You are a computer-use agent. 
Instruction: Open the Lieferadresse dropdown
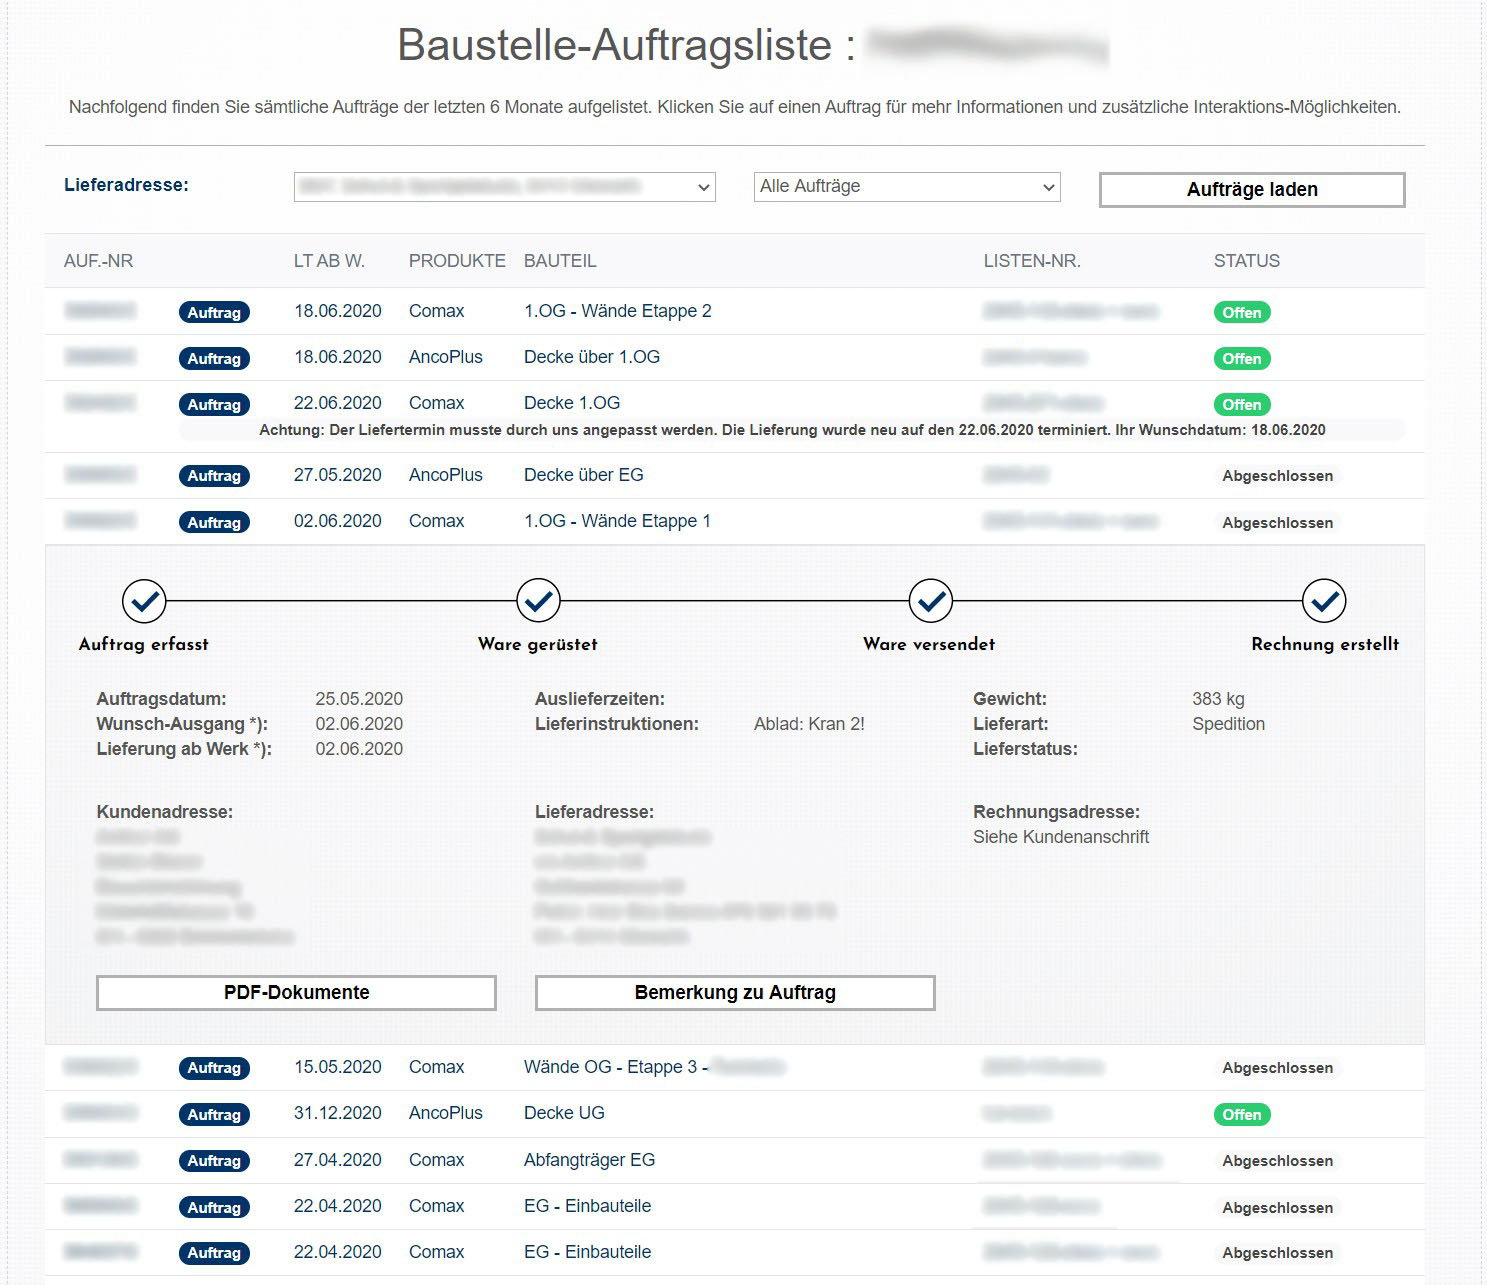coord(504,187)
